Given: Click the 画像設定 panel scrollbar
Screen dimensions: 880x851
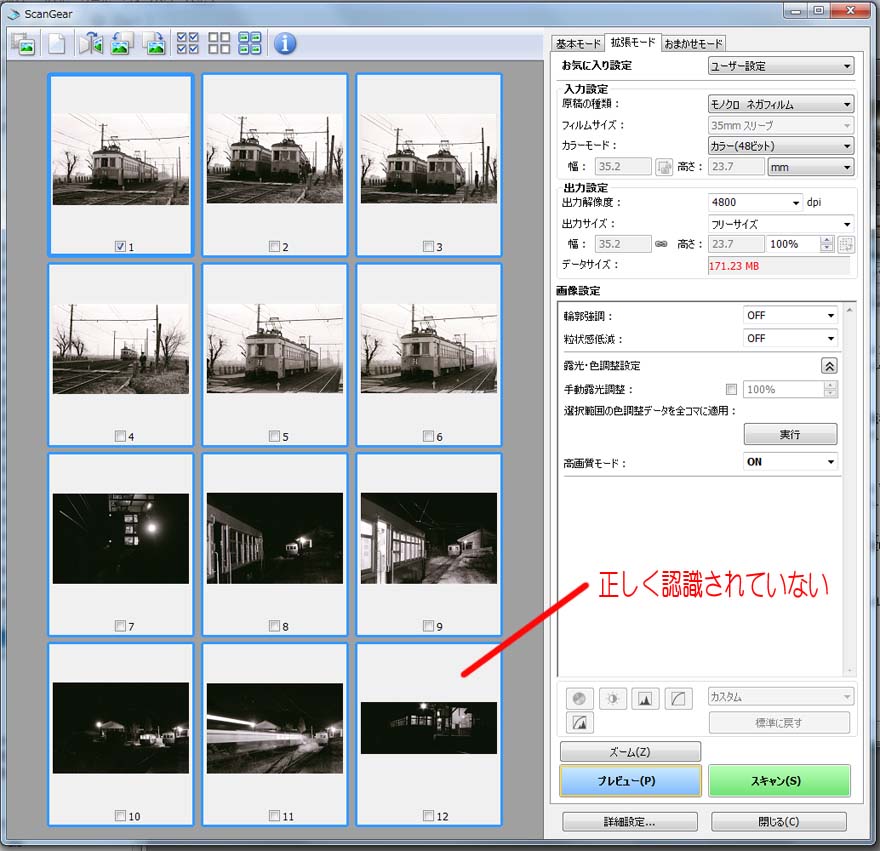Looking at the screenshot, I should click(849, 488).
